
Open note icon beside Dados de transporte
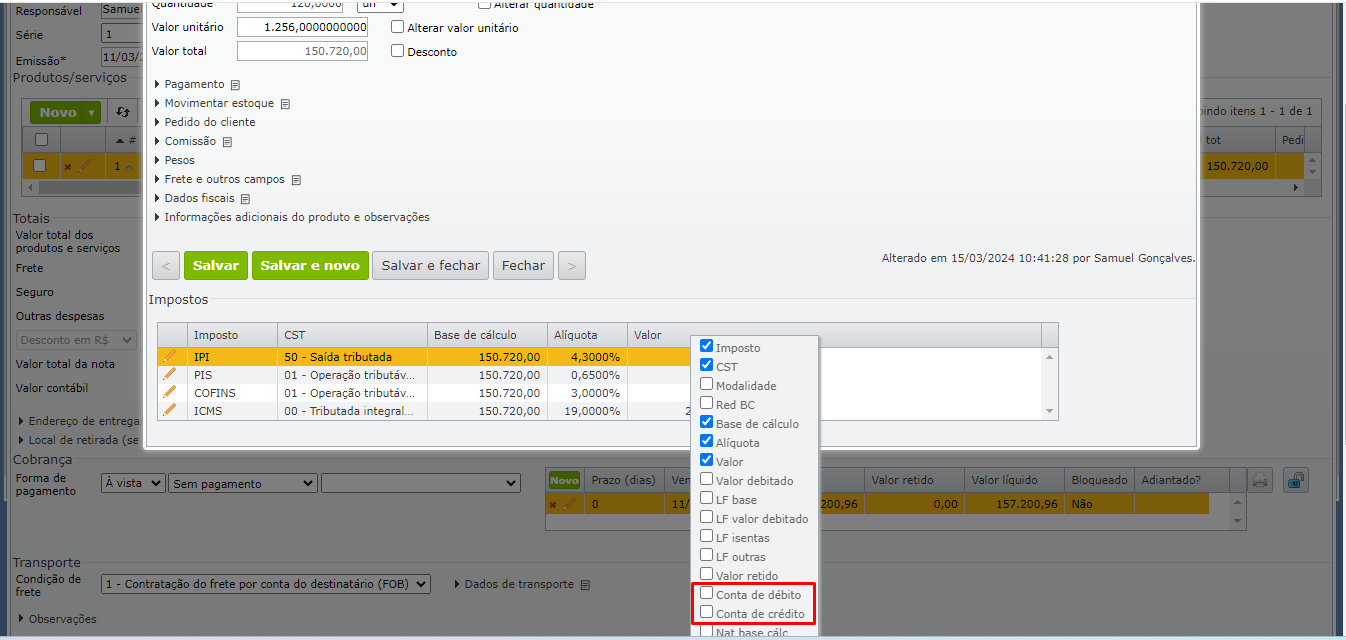pos(585,585)
